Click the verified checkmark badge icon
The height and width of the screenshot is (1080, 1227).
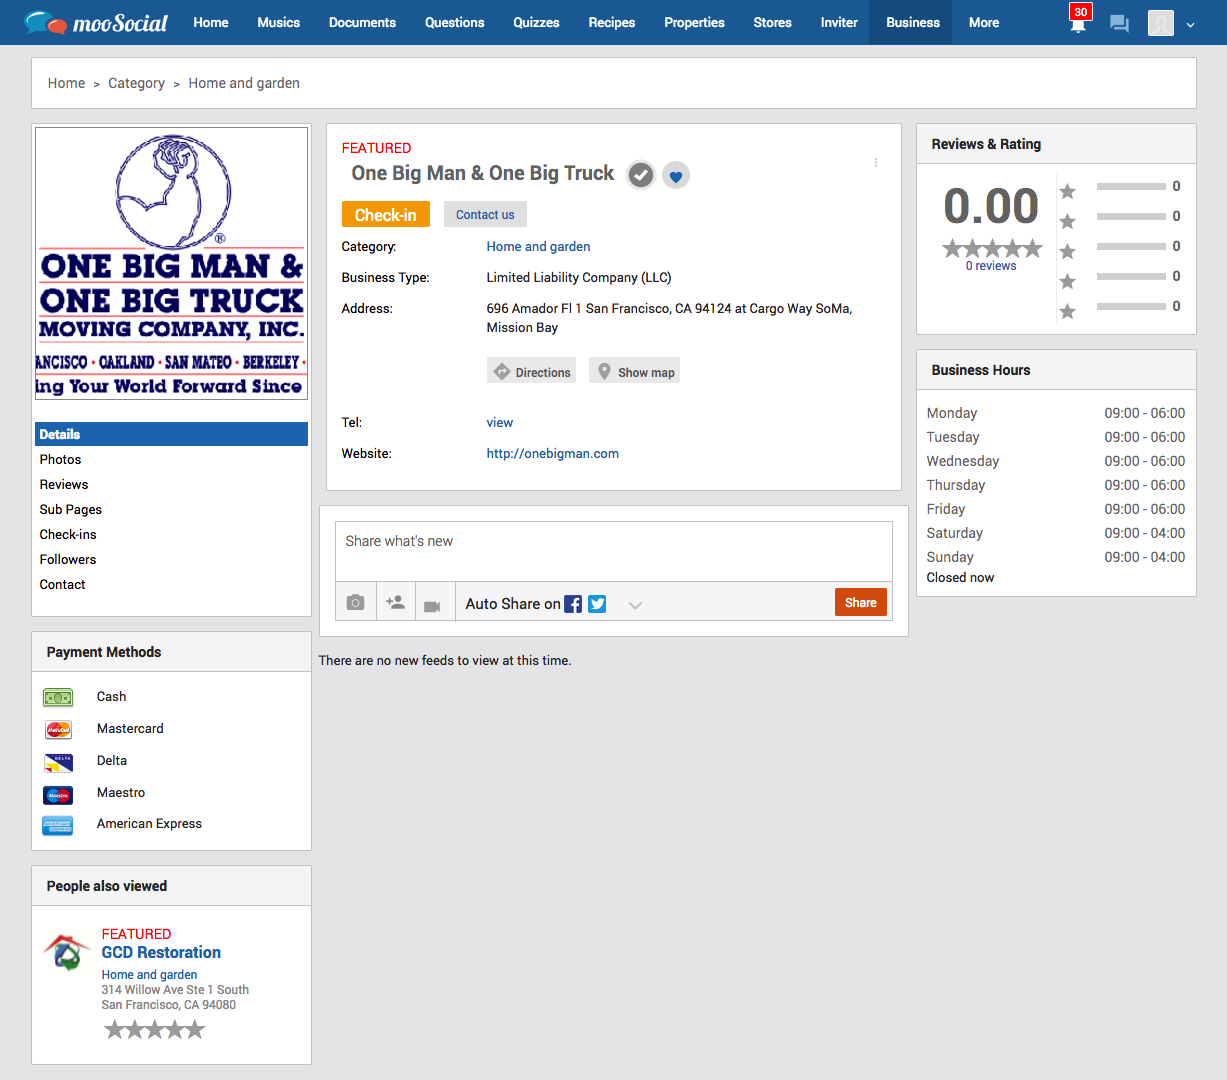(641, 175)
